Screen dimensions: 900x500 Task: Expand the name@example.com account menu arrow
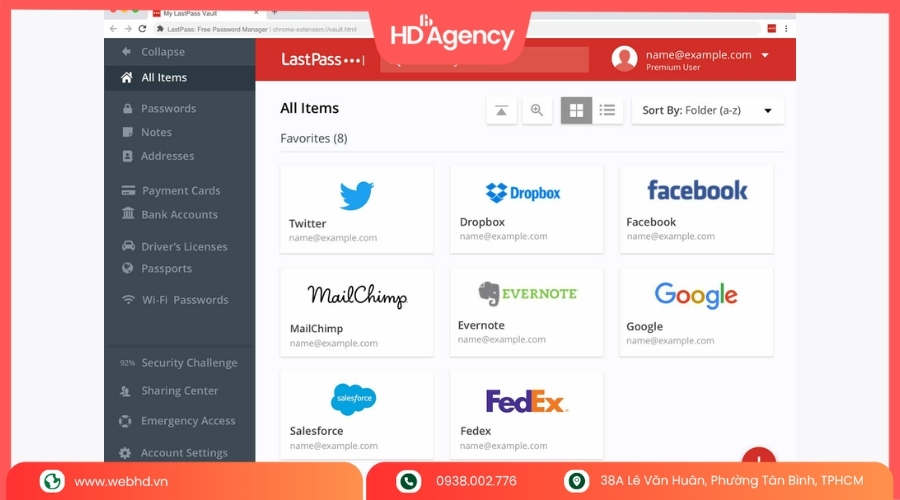[x=765, y=56]
